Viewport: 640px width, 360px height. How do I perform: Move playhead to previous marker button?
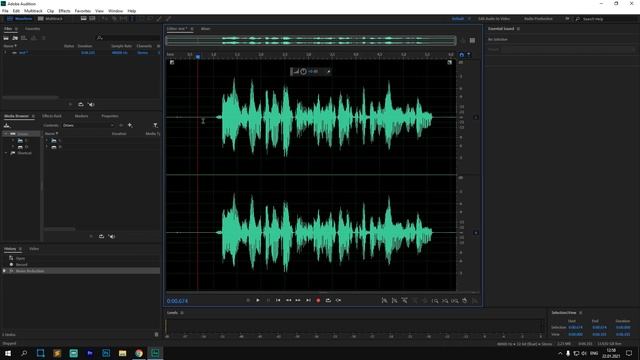coord(278,300)
